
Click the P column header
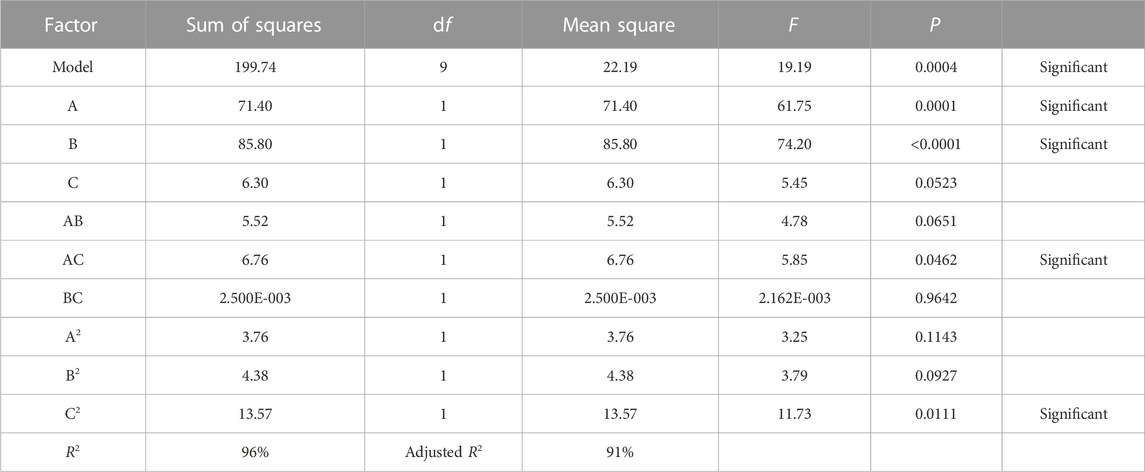click(x=936, y=26)
